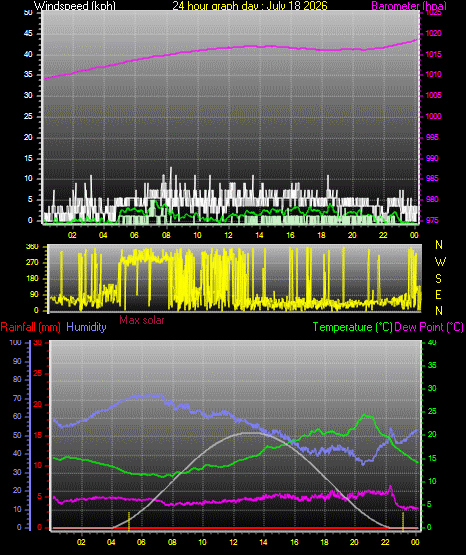This screenshot has height=555, width=466.
Task: Click barometer axis value 985
Action: pos(432,178)
